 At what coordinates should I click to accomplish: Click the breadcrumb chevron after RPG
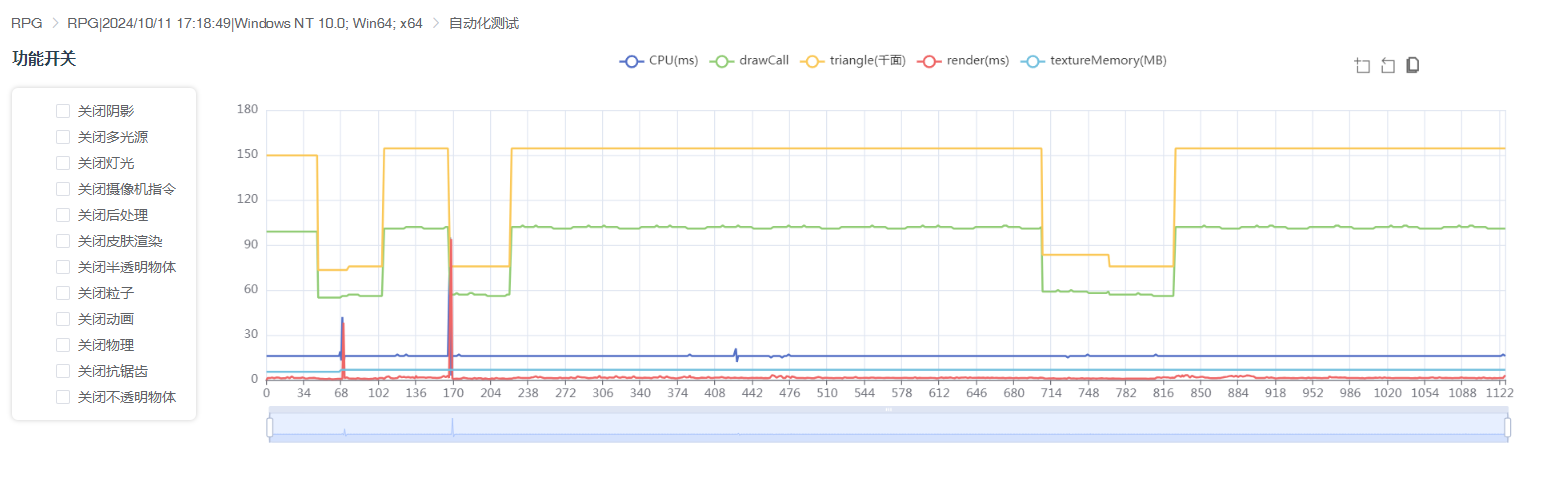(55, 23)
